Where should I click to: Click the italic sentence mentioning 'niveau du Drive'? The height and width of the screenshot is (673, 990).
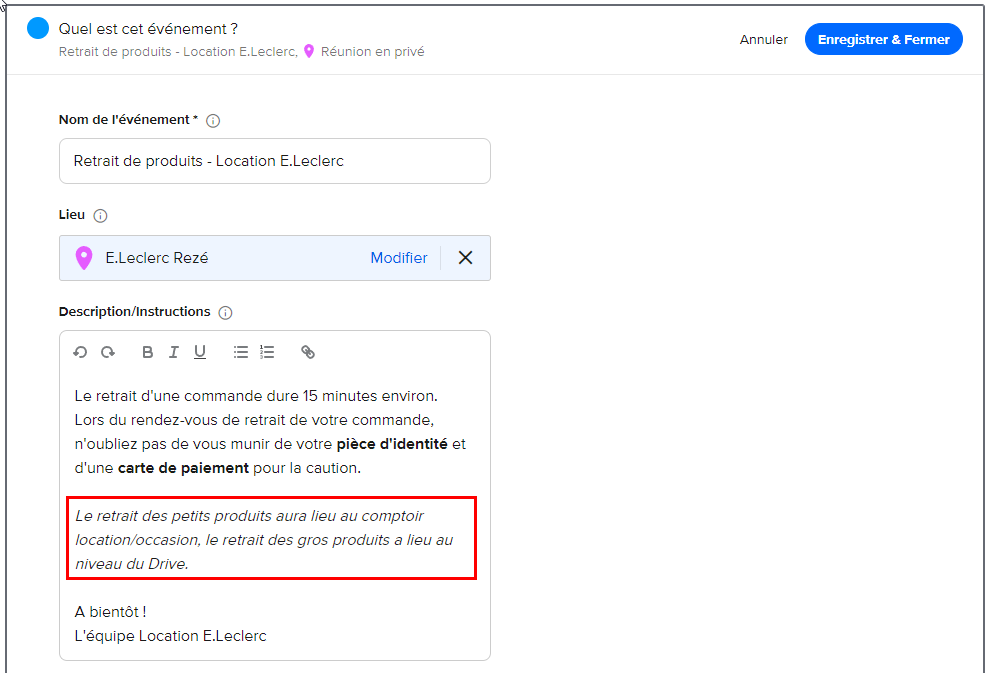point(264,540)
